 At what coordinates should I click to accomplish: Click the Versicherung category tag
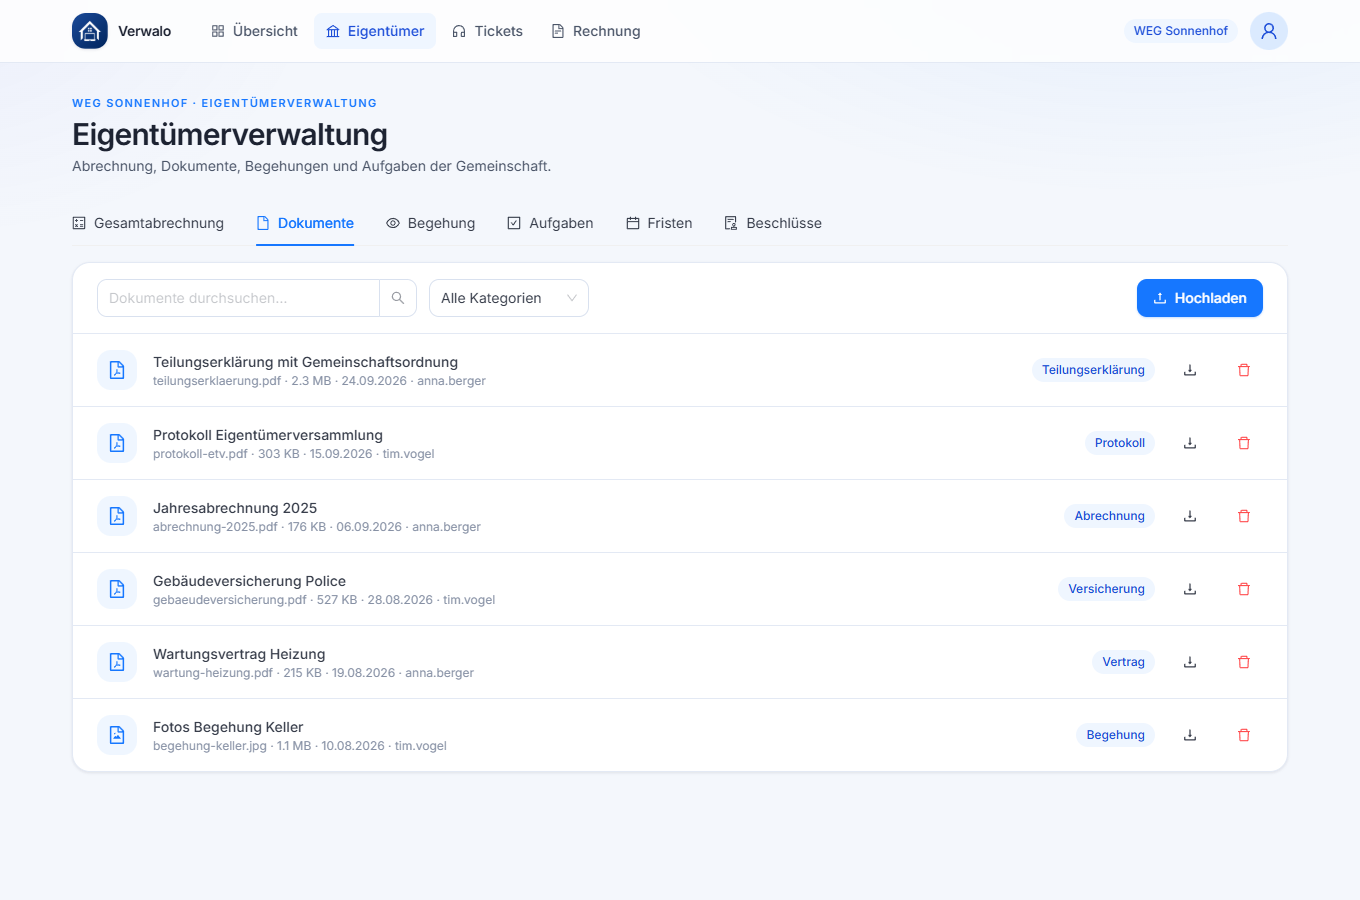tap(1106, 589)
